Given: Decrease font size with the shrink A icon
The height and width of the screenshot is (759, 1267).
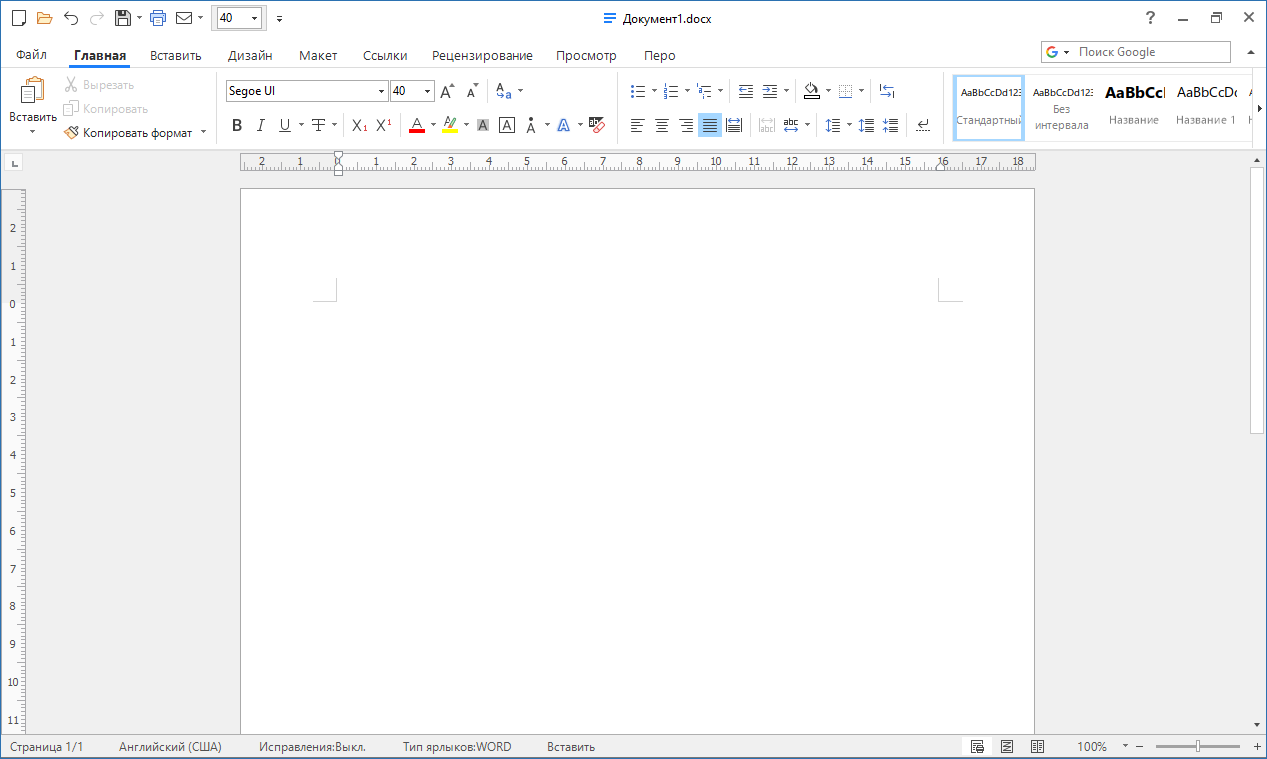Looking at the screenshot, I should pyautogui.click(x=473, y=91).
